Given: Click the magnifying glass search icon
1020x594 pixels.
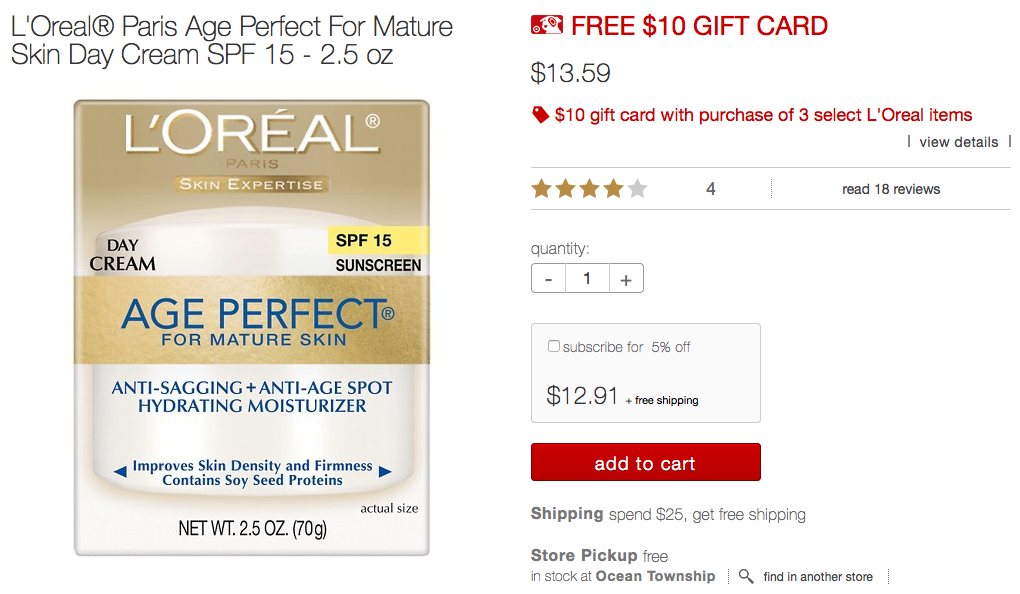Looking at the screenshot, I should (x=745, y=576).
